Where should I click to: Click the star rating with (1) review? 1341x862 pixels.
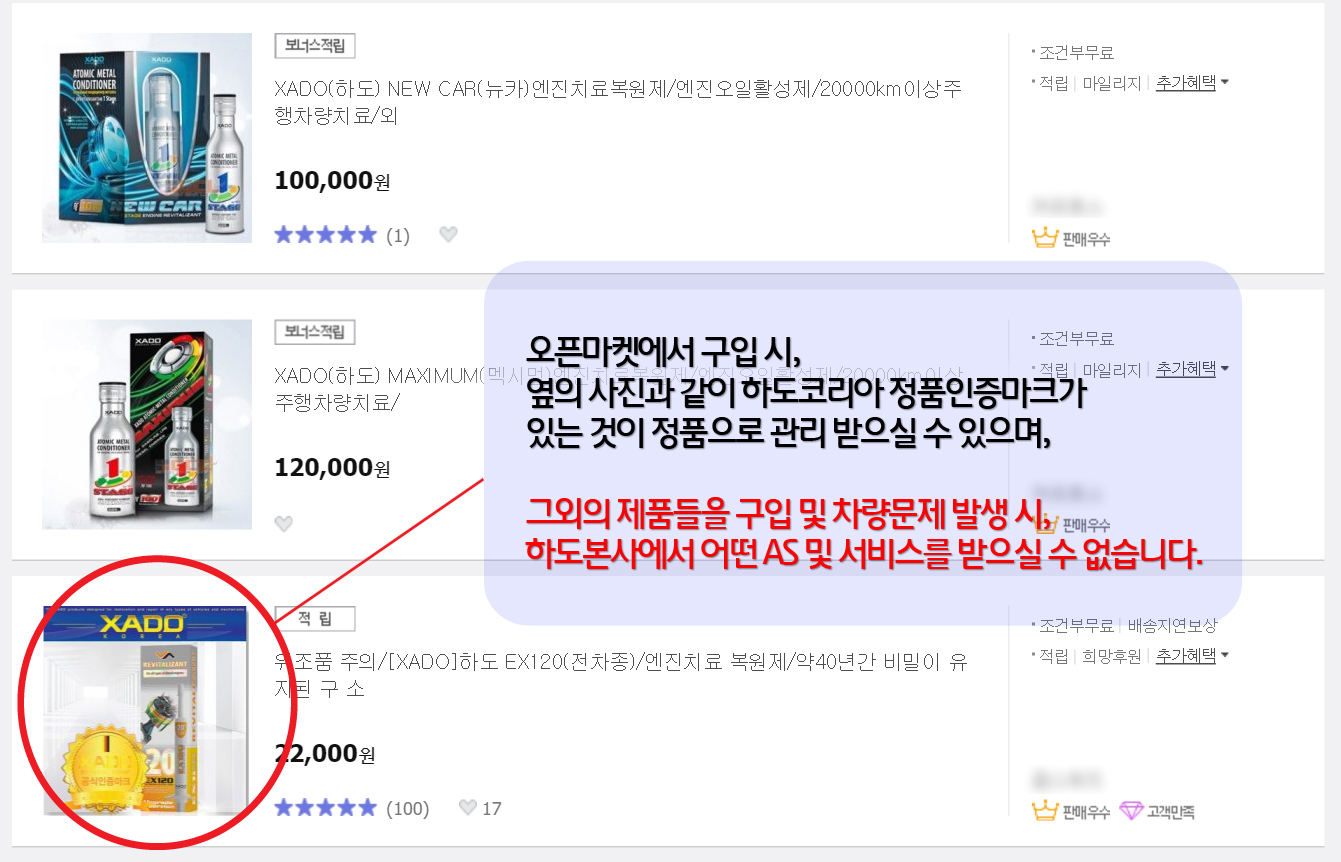click(x=325, y=235)
